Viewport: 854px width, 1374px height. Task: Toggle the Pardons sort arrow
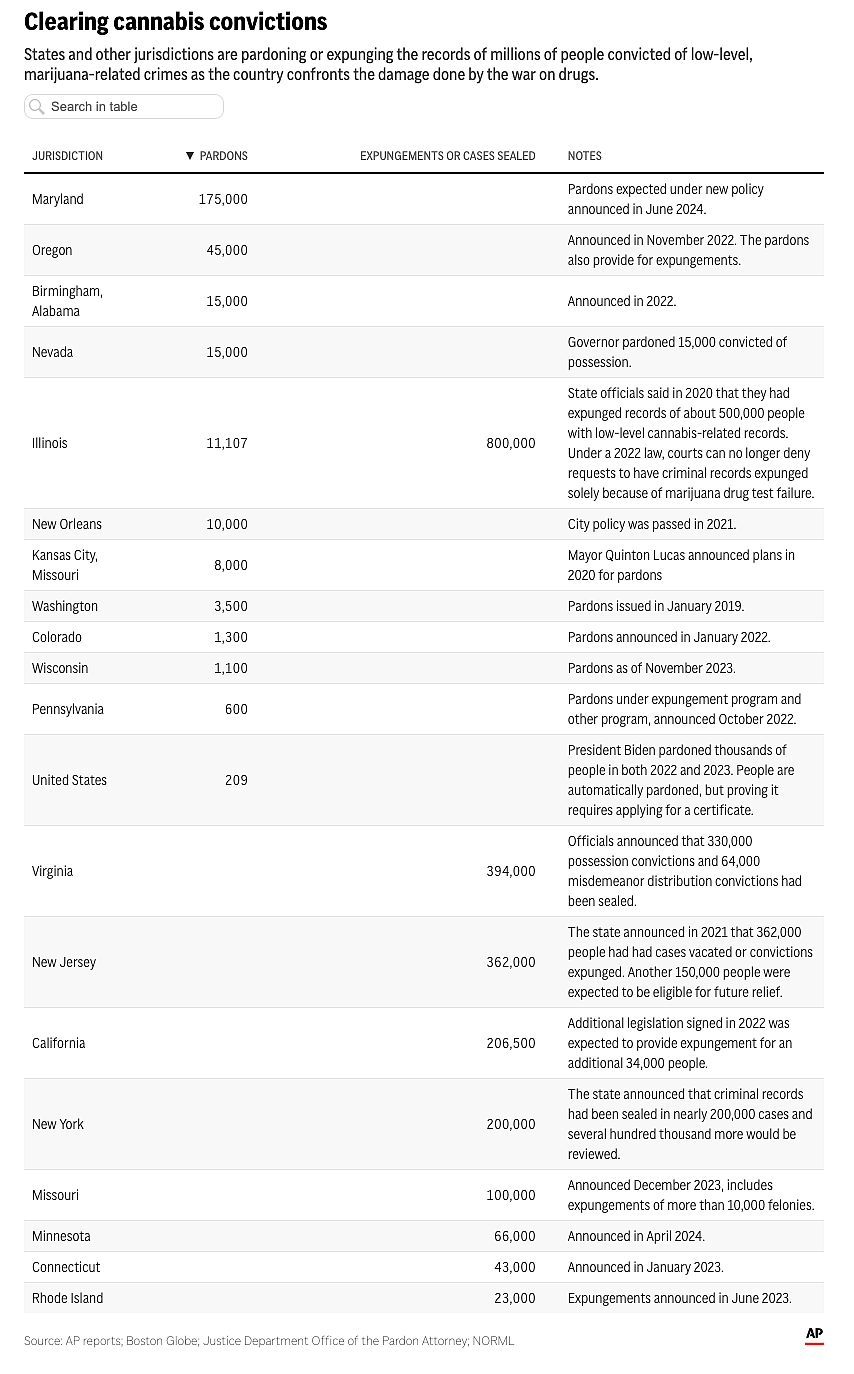[190, 156]
